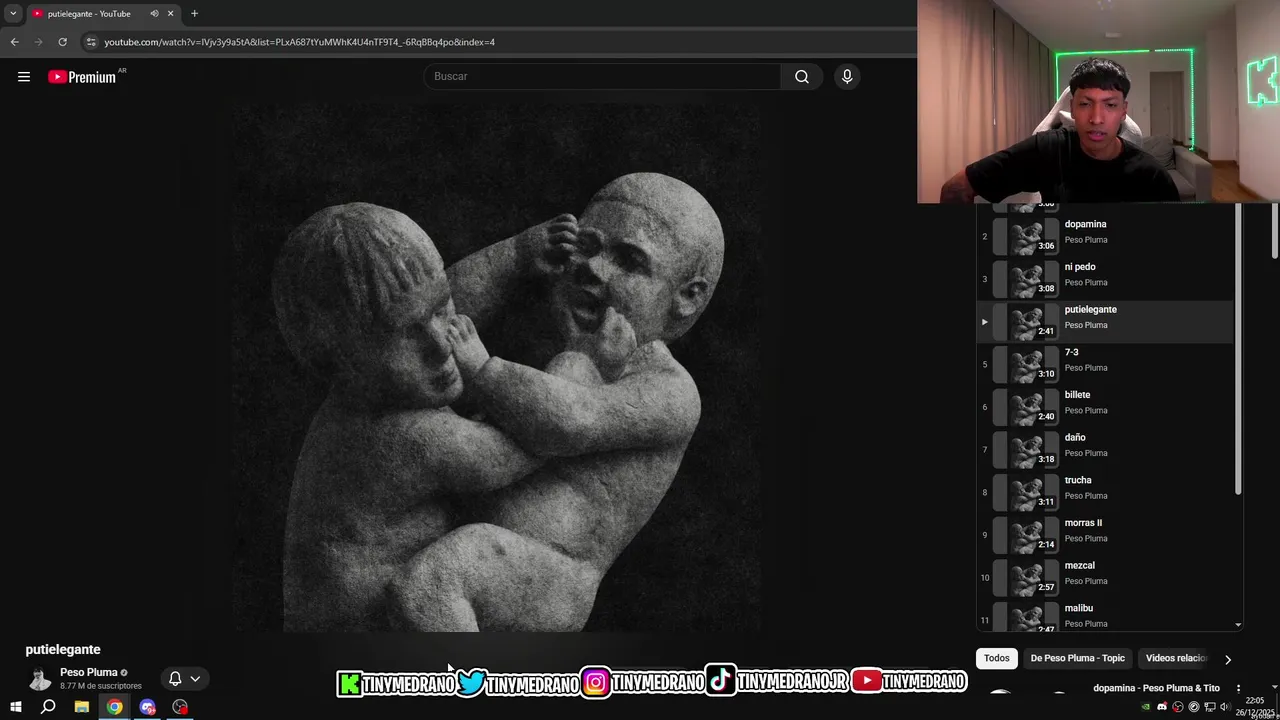
Task: Open the notification bell subscription dropdown
Action: (184, 678)
